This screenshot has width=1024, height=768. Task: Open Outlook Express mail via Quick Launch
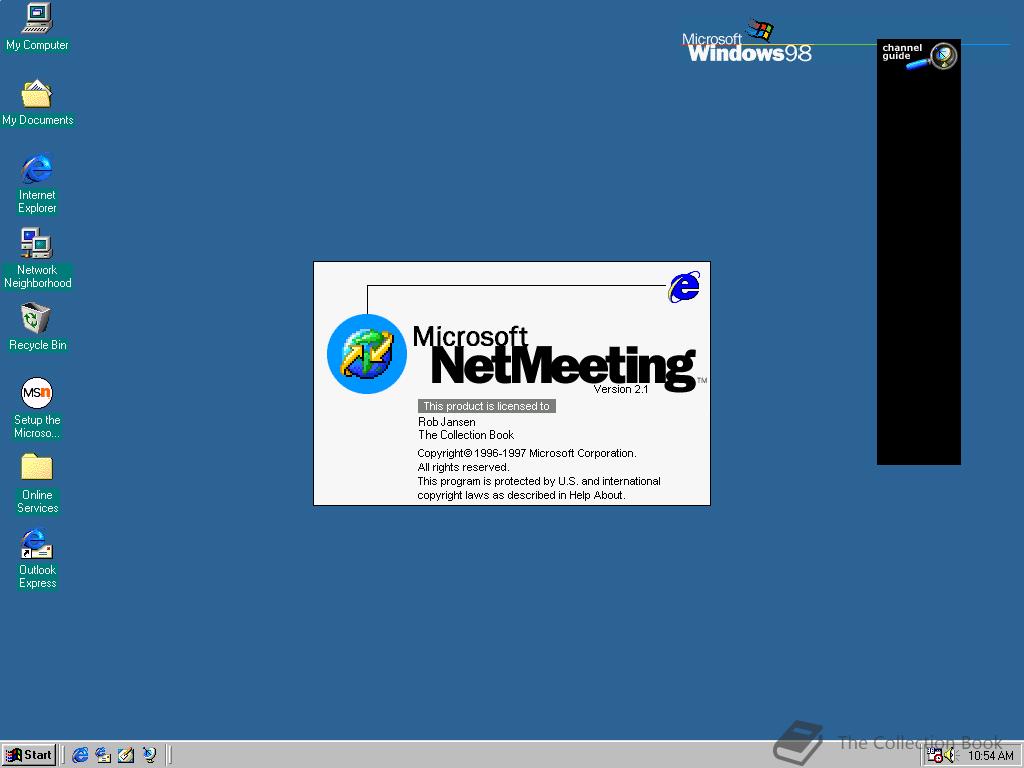point(103,755)
